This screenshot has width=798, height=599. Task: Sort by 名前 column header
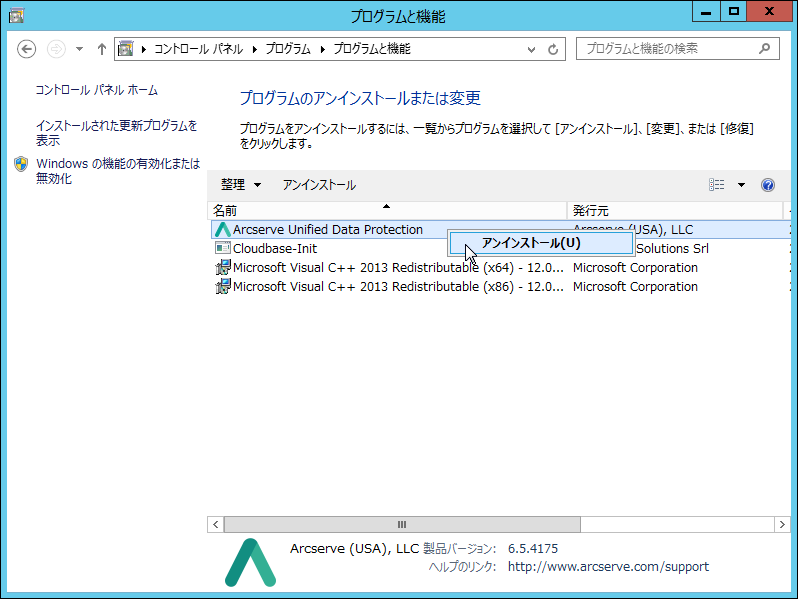(387, 210)
